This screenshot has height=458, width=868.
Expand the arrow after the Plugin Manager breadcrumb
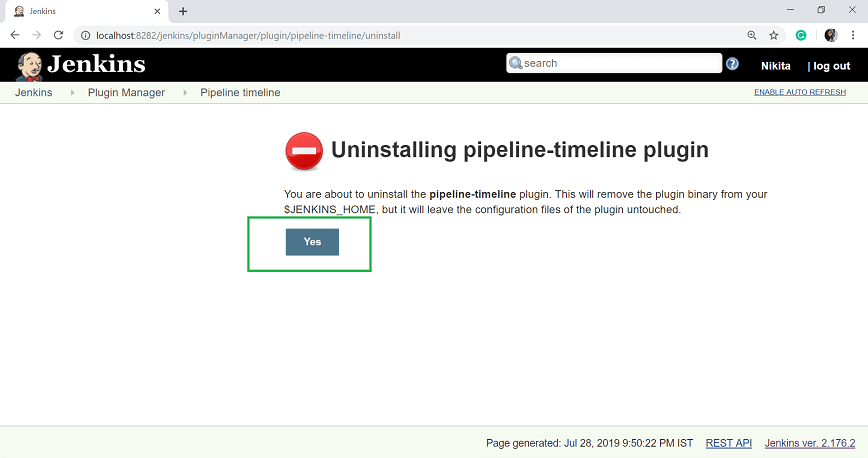pyautogui.click(x=185, y=92)
